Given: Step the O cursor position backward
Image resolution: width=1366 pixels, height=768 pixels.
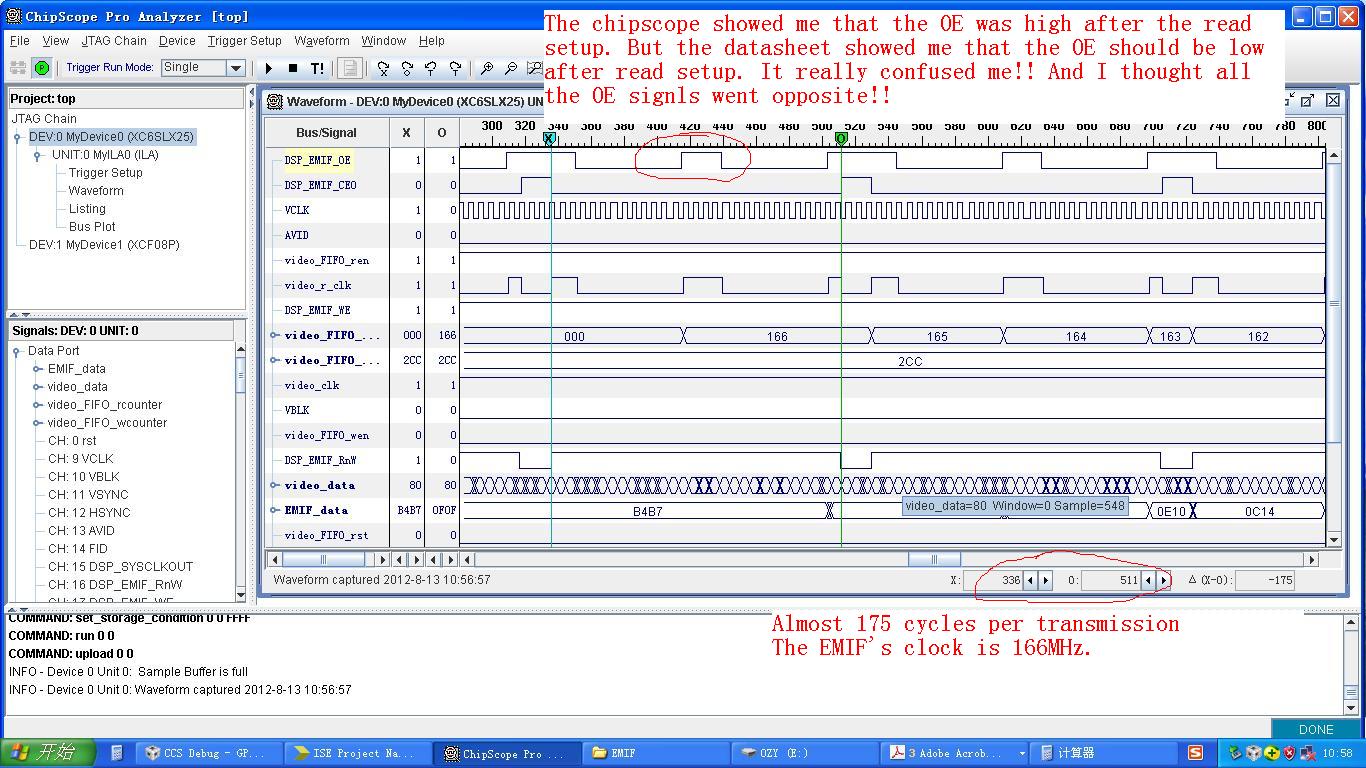Looking at the screenshot, I should (x=1148, y=580).
